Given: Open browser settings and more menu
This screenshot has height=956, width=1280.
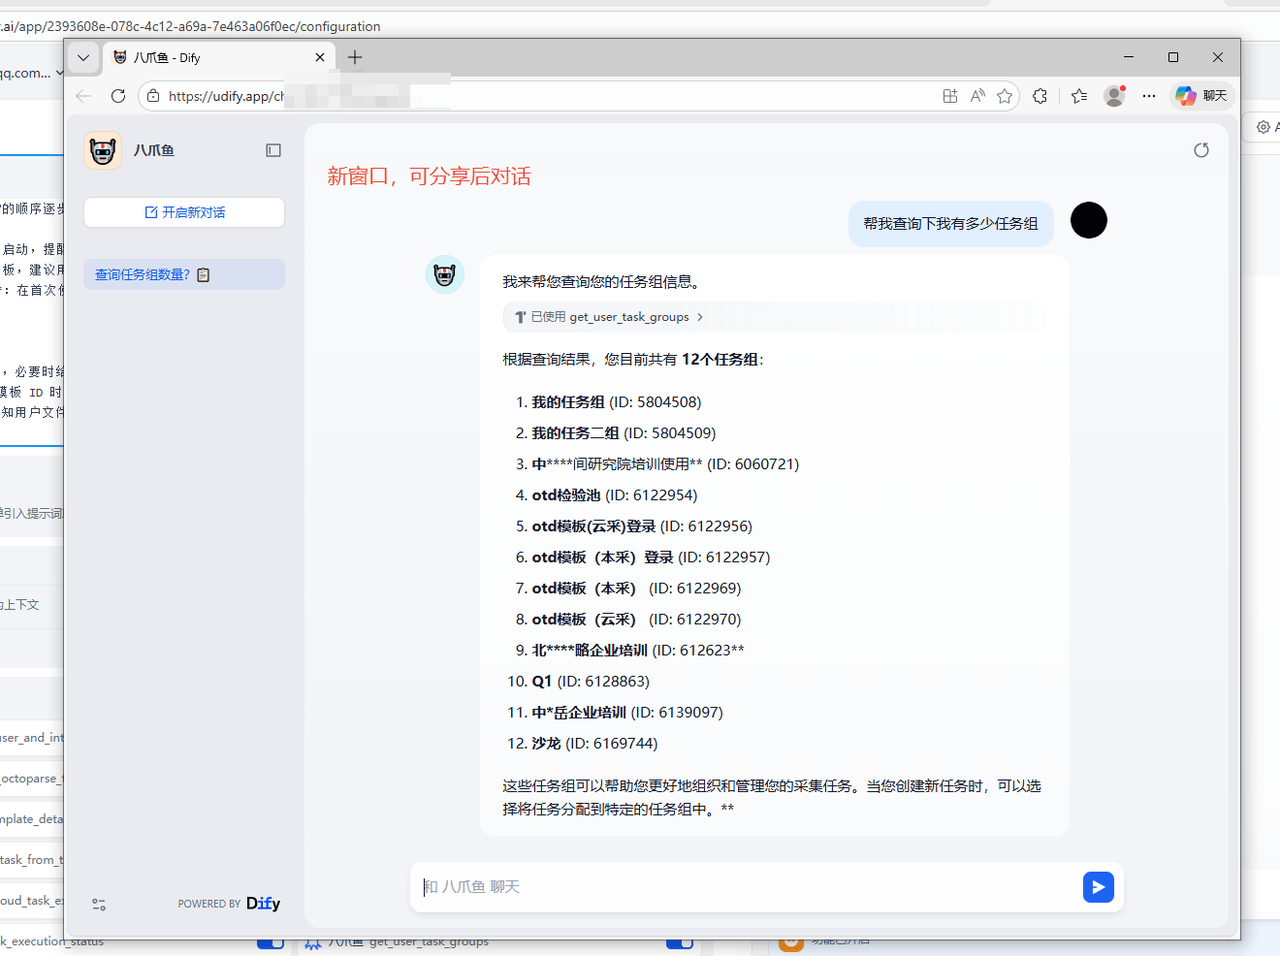Looking at the screenshot, I should (1149, 96).
